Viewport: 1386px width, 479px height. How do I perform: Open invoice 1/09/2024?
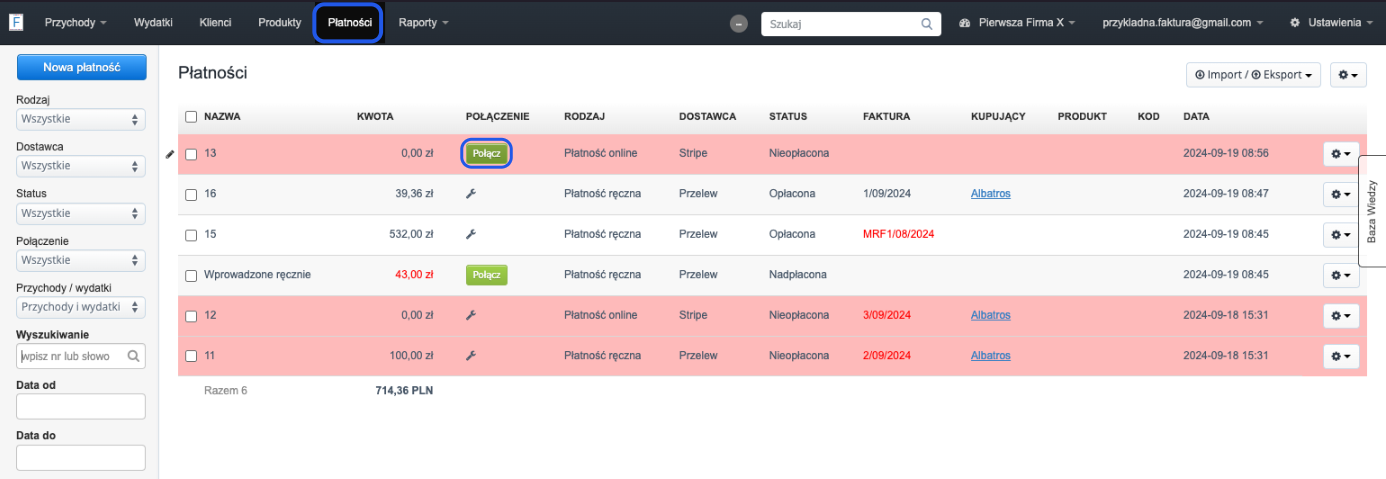pyautogui.click(x=887, y=194)
